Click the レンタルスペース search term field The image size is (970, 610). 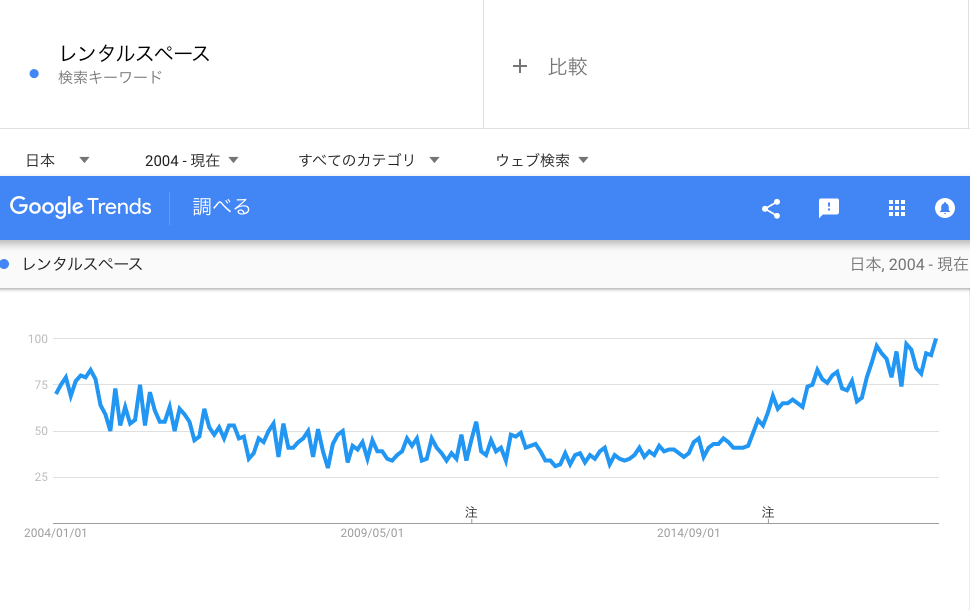coord(135,54)
